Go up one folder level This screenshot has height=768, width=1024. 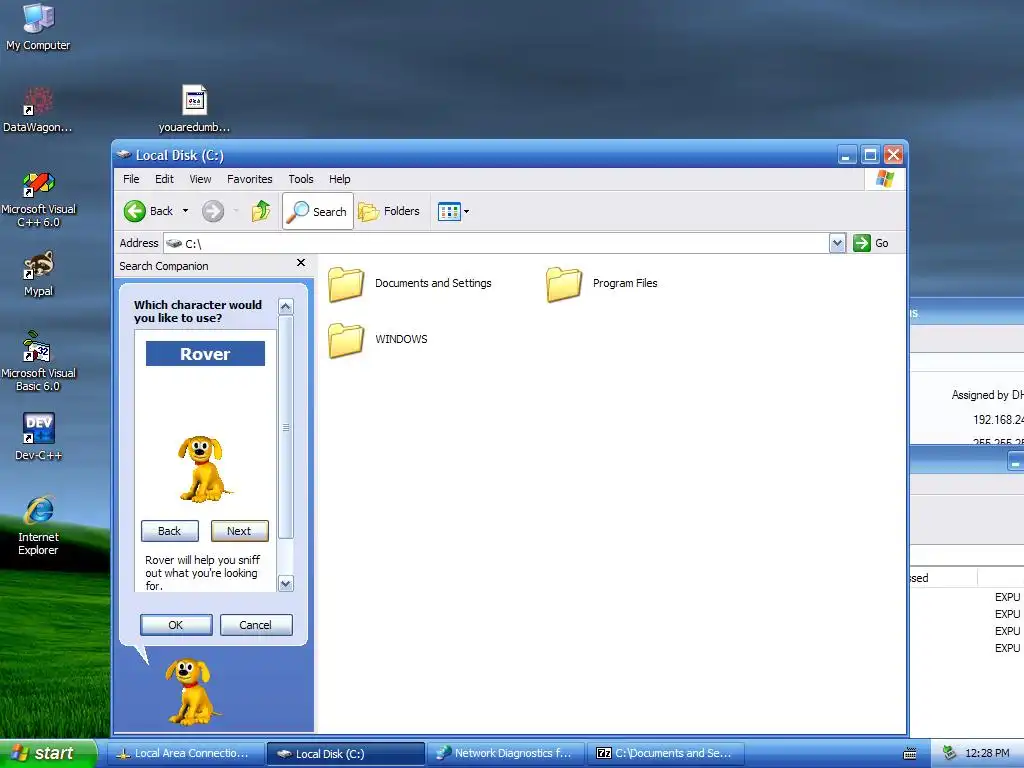(x=261, y=211)
